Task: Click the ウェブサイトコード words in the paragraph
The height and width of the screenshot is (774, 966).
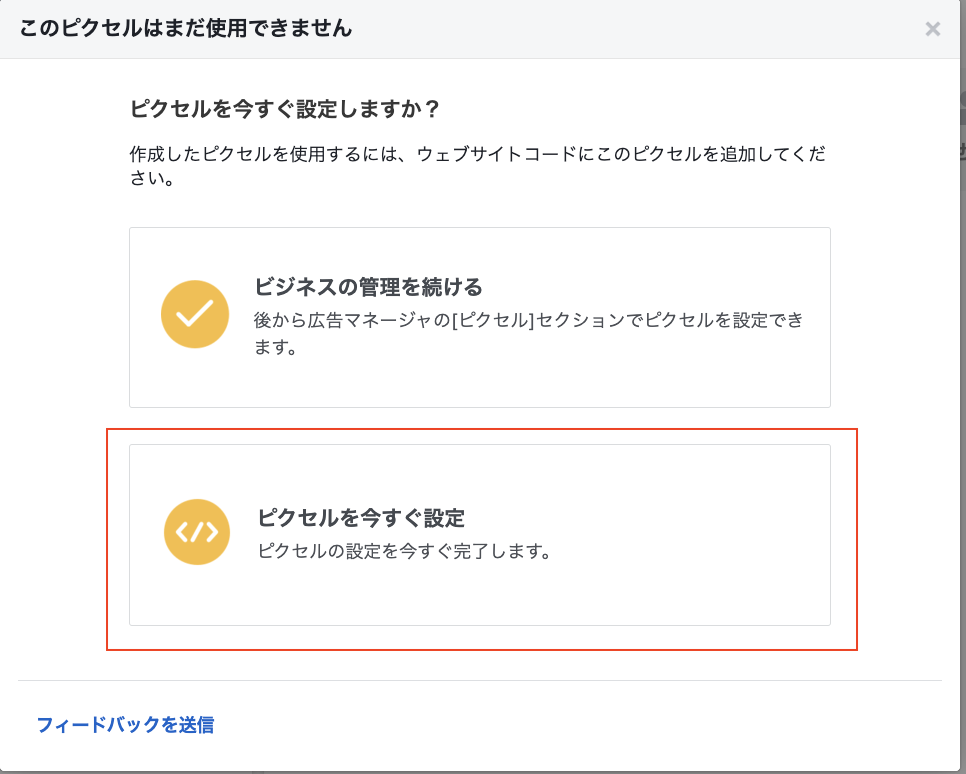Action: pos(497,153)
